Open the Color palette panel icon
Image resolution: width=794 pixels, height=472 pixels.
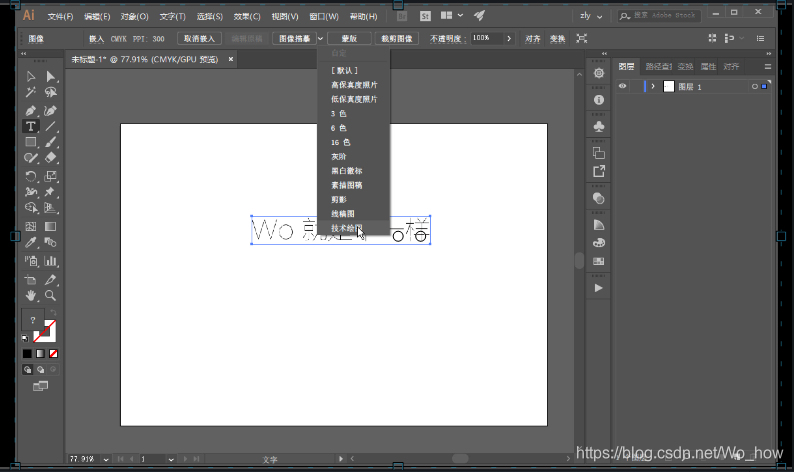point(599,243)
